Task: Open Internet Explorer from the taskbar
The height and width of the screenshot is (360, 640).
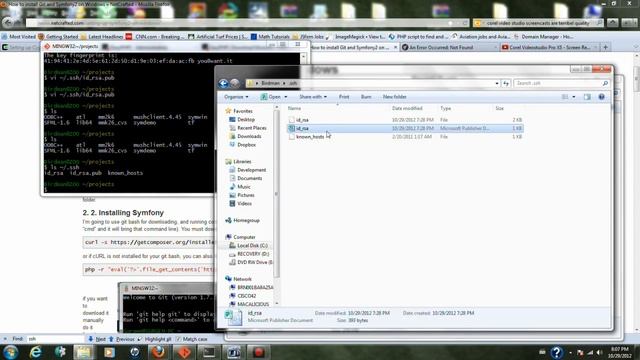Action: [x=36, y=352]
